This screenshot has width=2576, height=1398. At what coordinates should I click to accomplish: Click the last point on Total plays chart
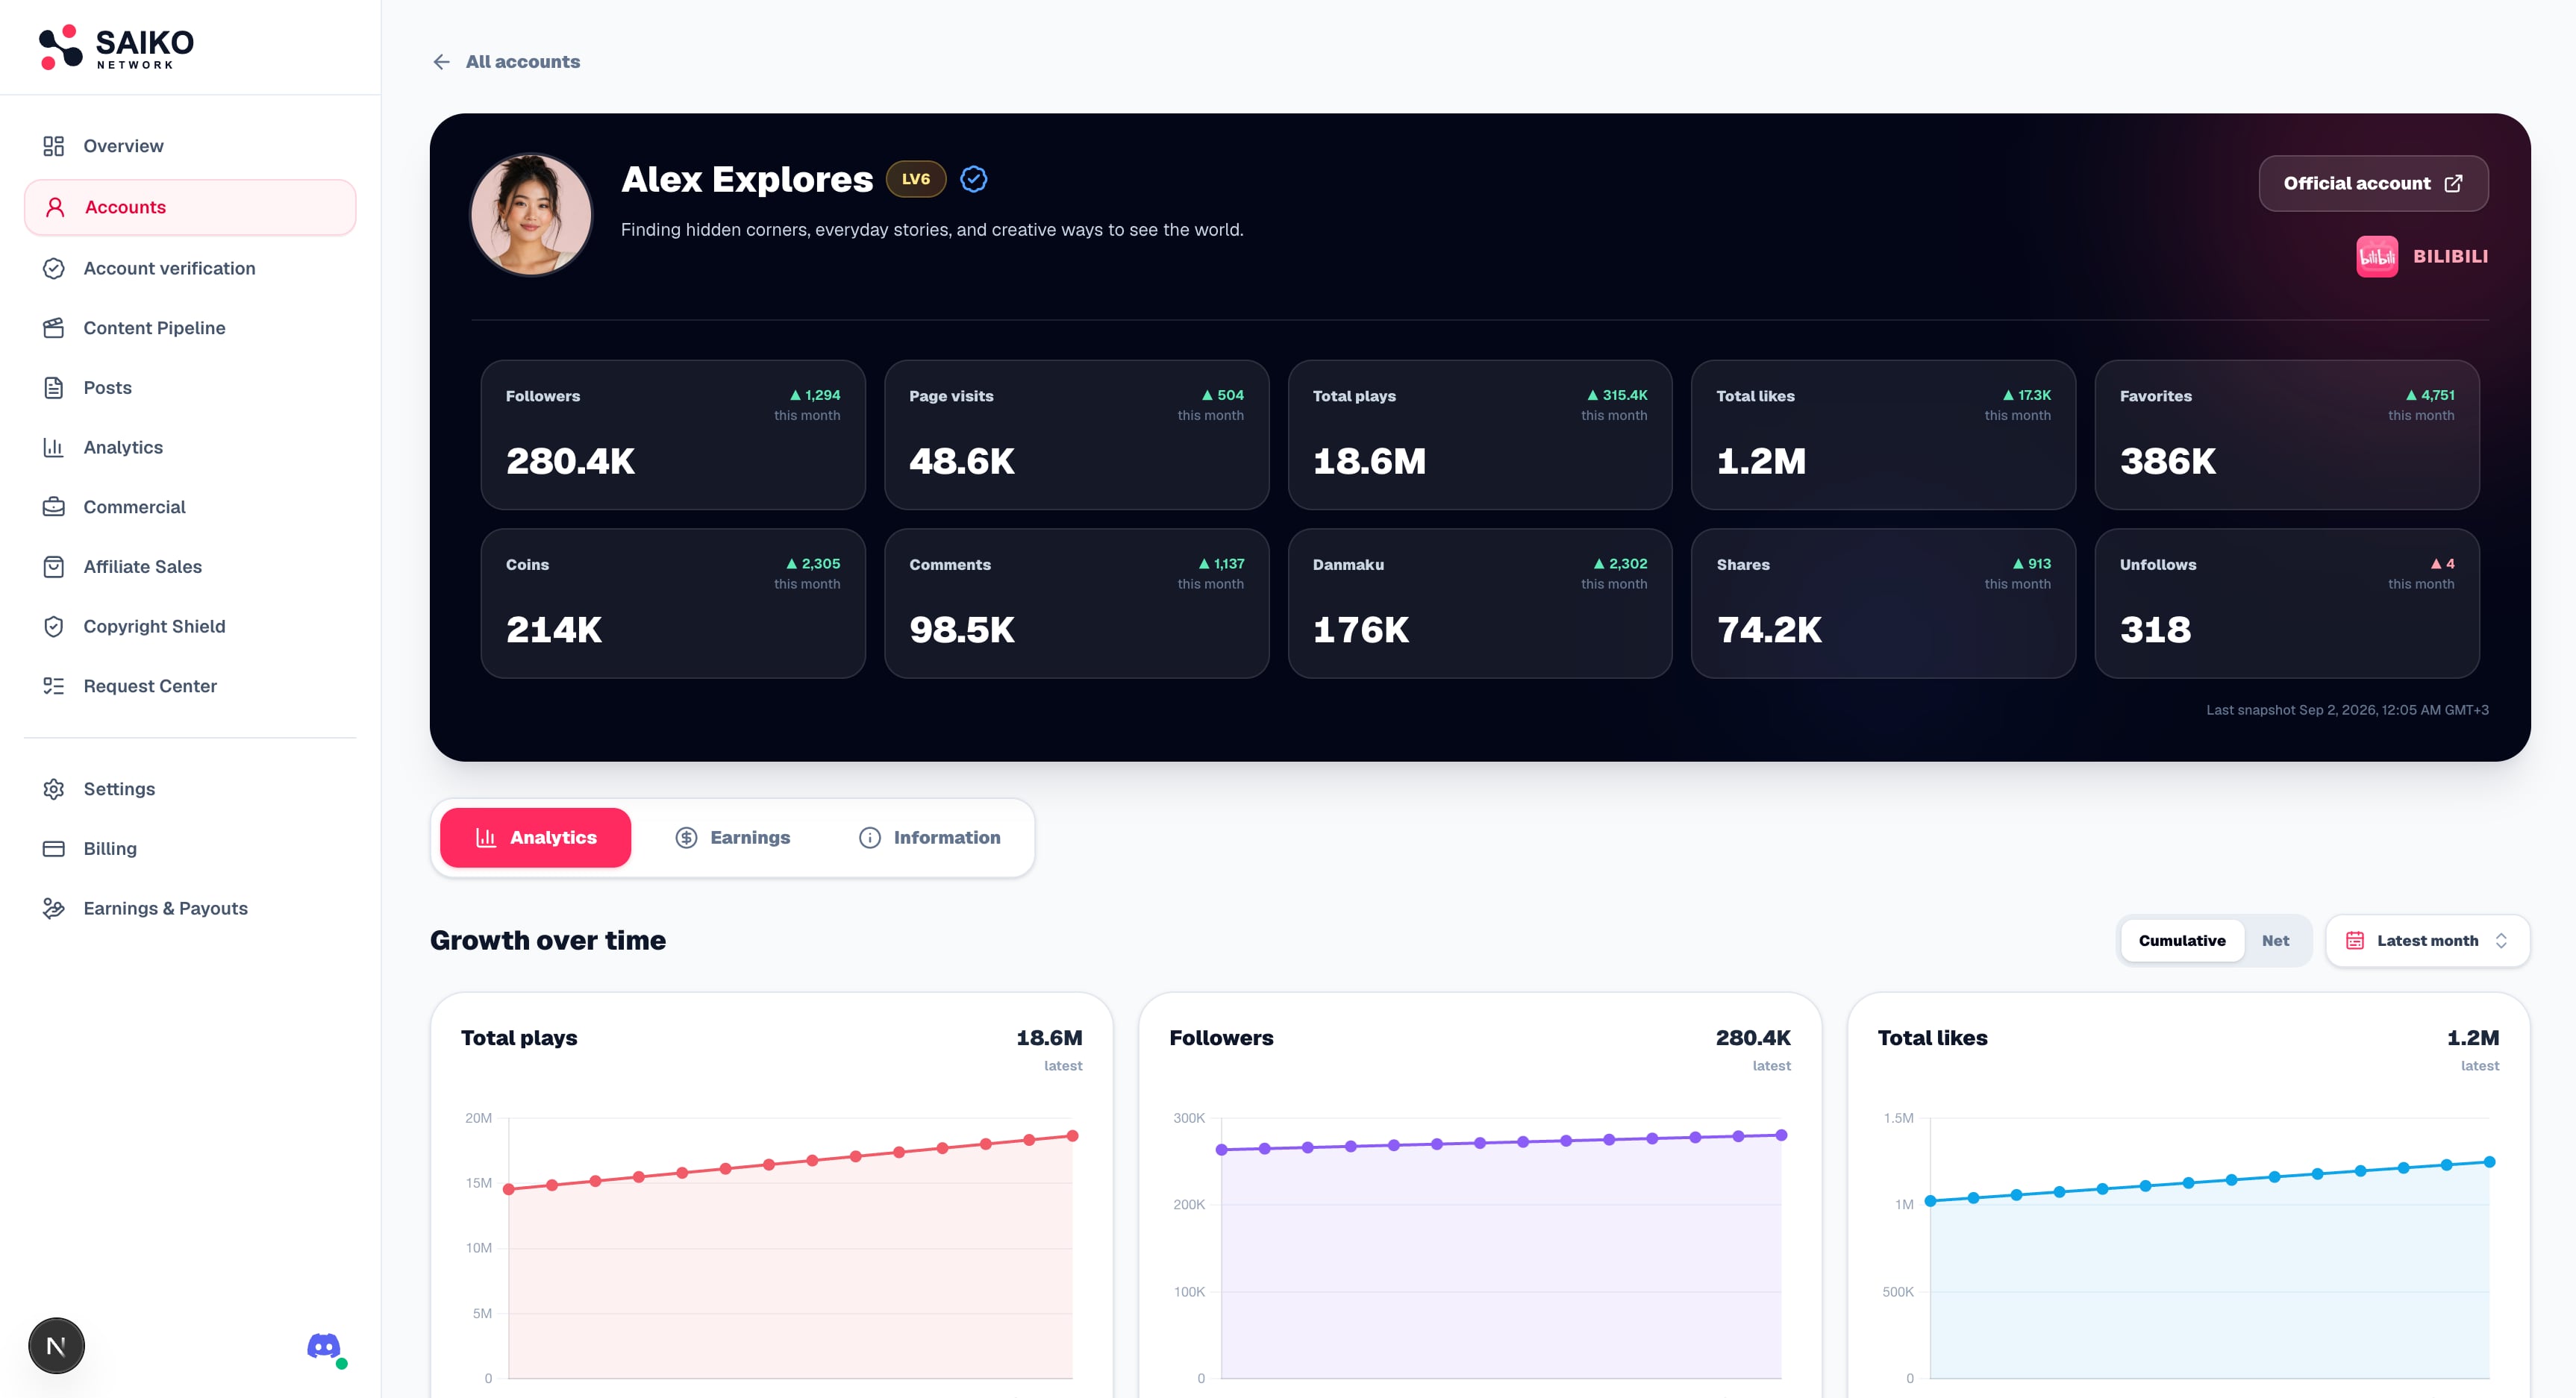(x=1072, y=1136)
